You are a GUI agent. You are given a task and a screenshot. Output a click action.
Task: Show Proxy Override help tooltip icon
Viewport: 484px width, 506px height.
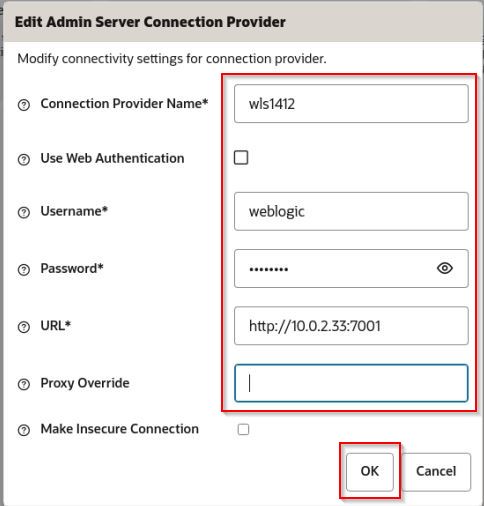[x=24, y=384]
